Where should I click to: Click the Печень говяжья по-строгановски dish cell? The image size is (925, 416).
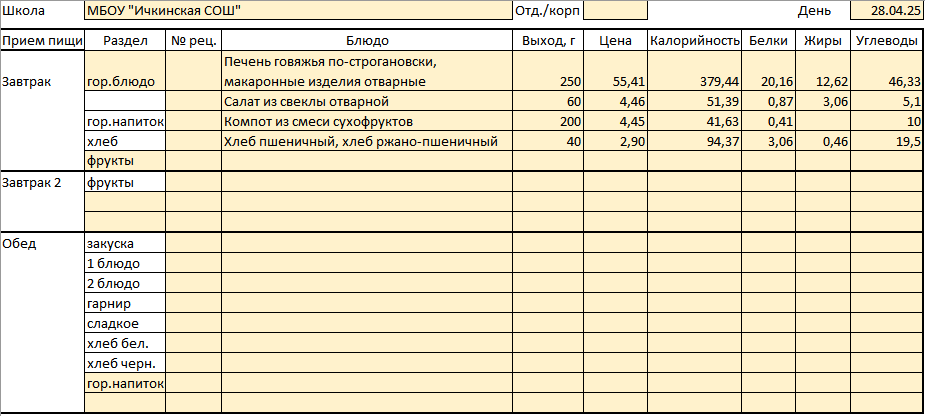point(367,71)
